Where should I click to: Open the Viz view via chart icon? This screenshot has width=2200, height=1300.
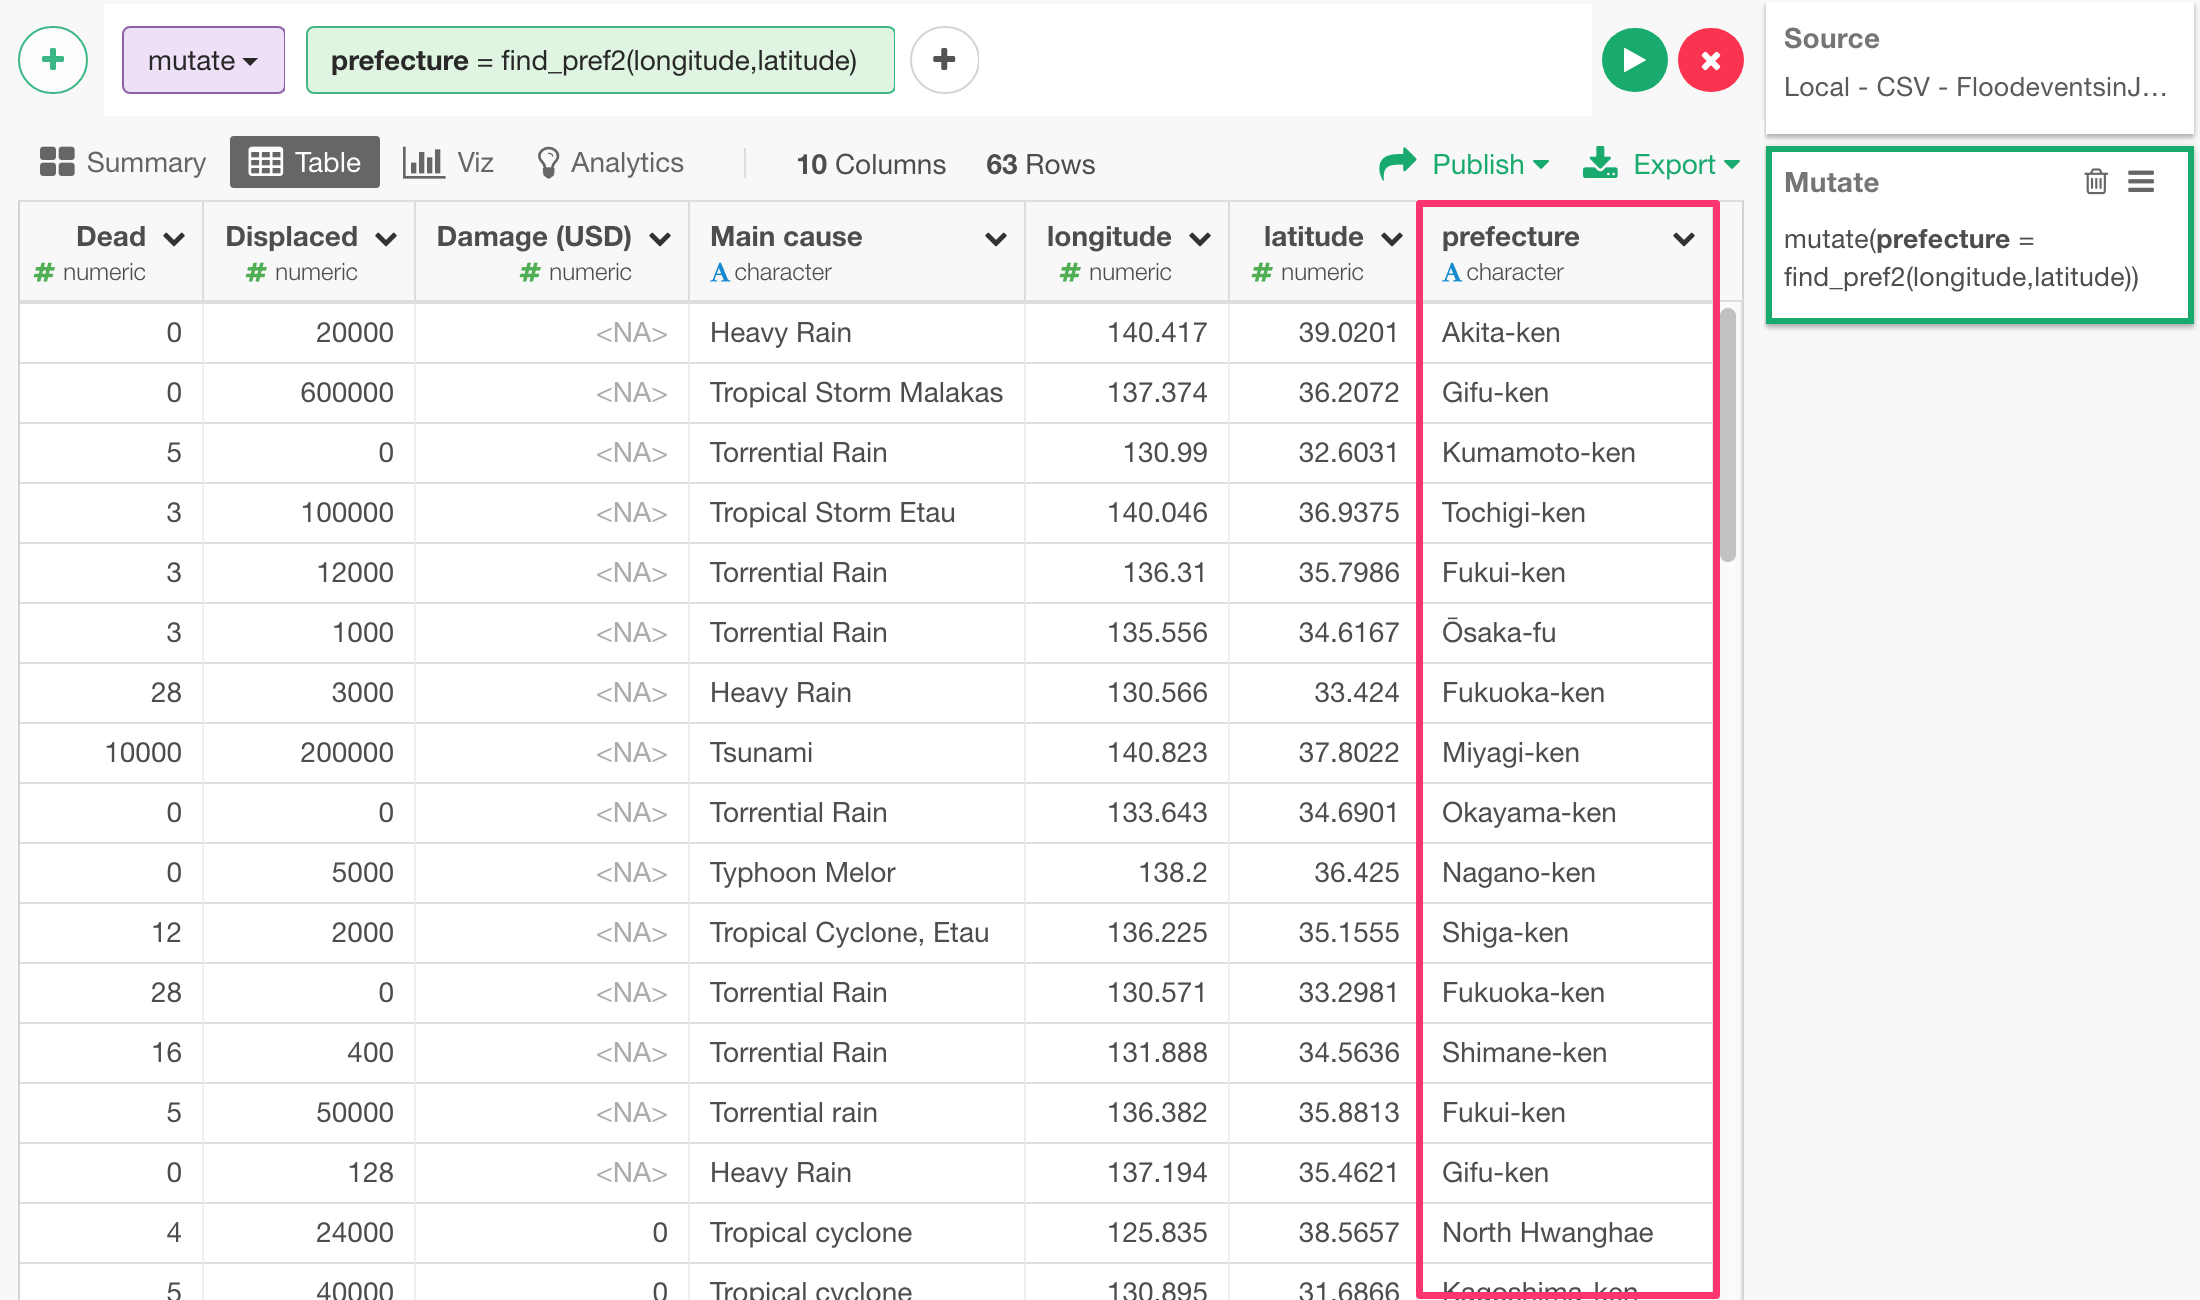click(424, 162)
